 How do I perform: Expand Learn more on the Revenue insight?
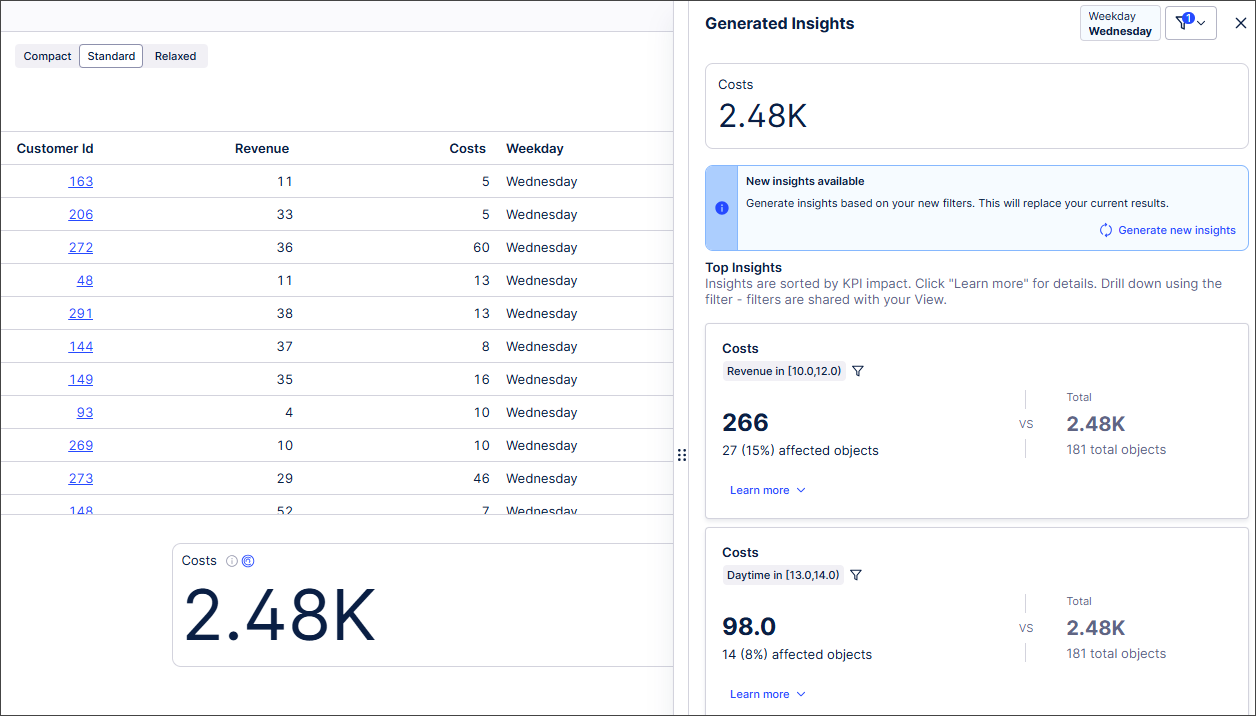[761, 490]
